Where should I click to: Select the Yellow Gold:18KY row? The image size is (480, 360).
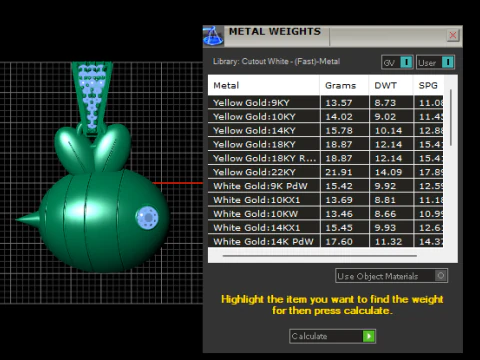pos(326,144)
